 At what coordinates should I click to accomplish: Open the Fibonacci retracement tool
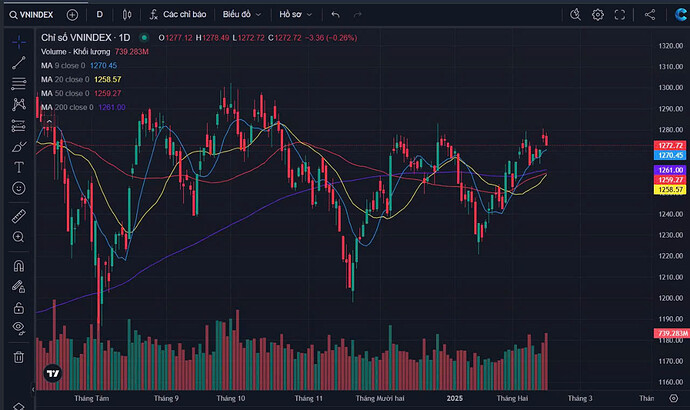[19, 82]
